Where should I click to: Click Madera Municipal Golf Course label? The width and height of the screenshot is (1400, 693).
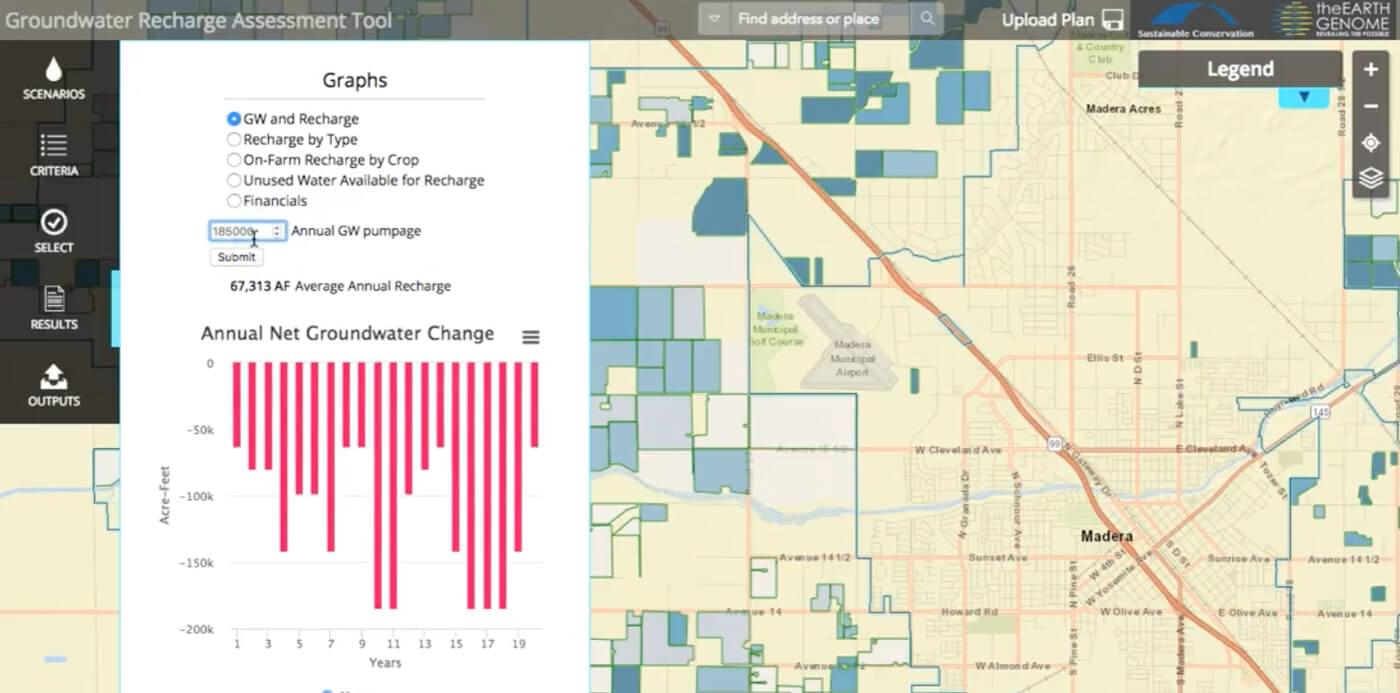pyautogui.click(x=776, y=327)
